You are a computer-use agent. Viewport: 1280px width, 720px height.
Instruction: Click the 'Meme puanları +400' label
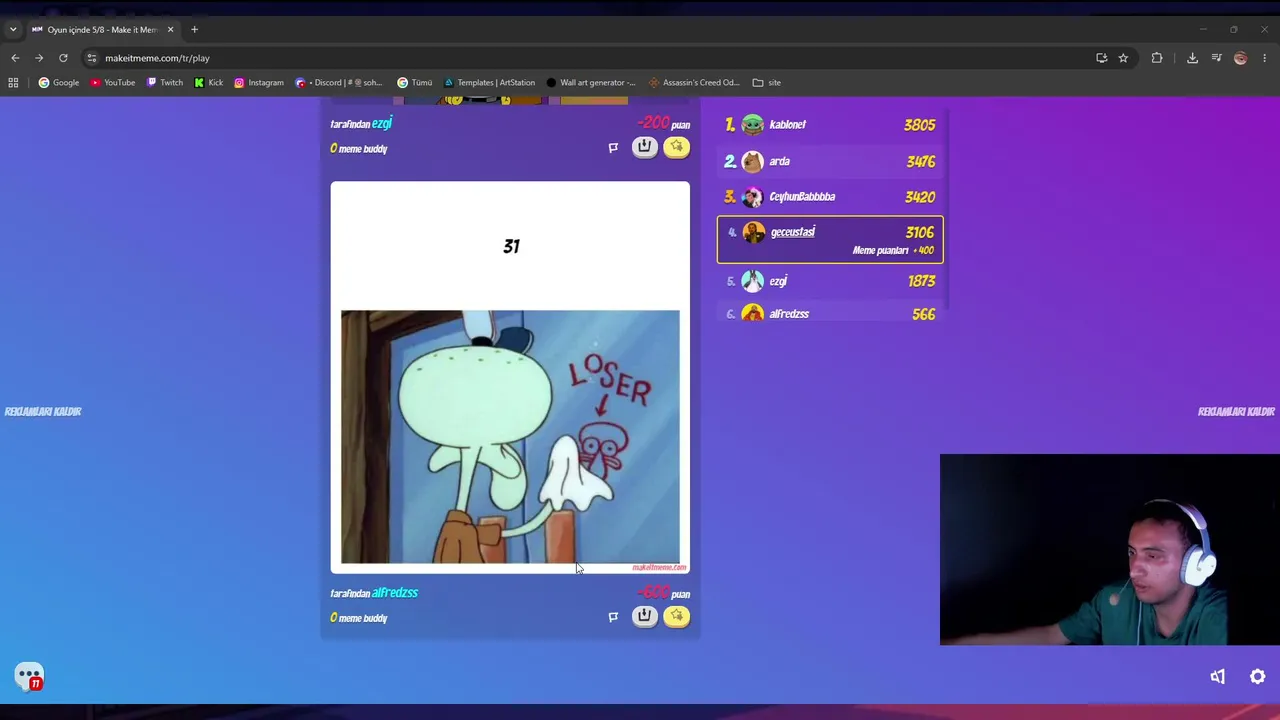click(x=893, y=250)
